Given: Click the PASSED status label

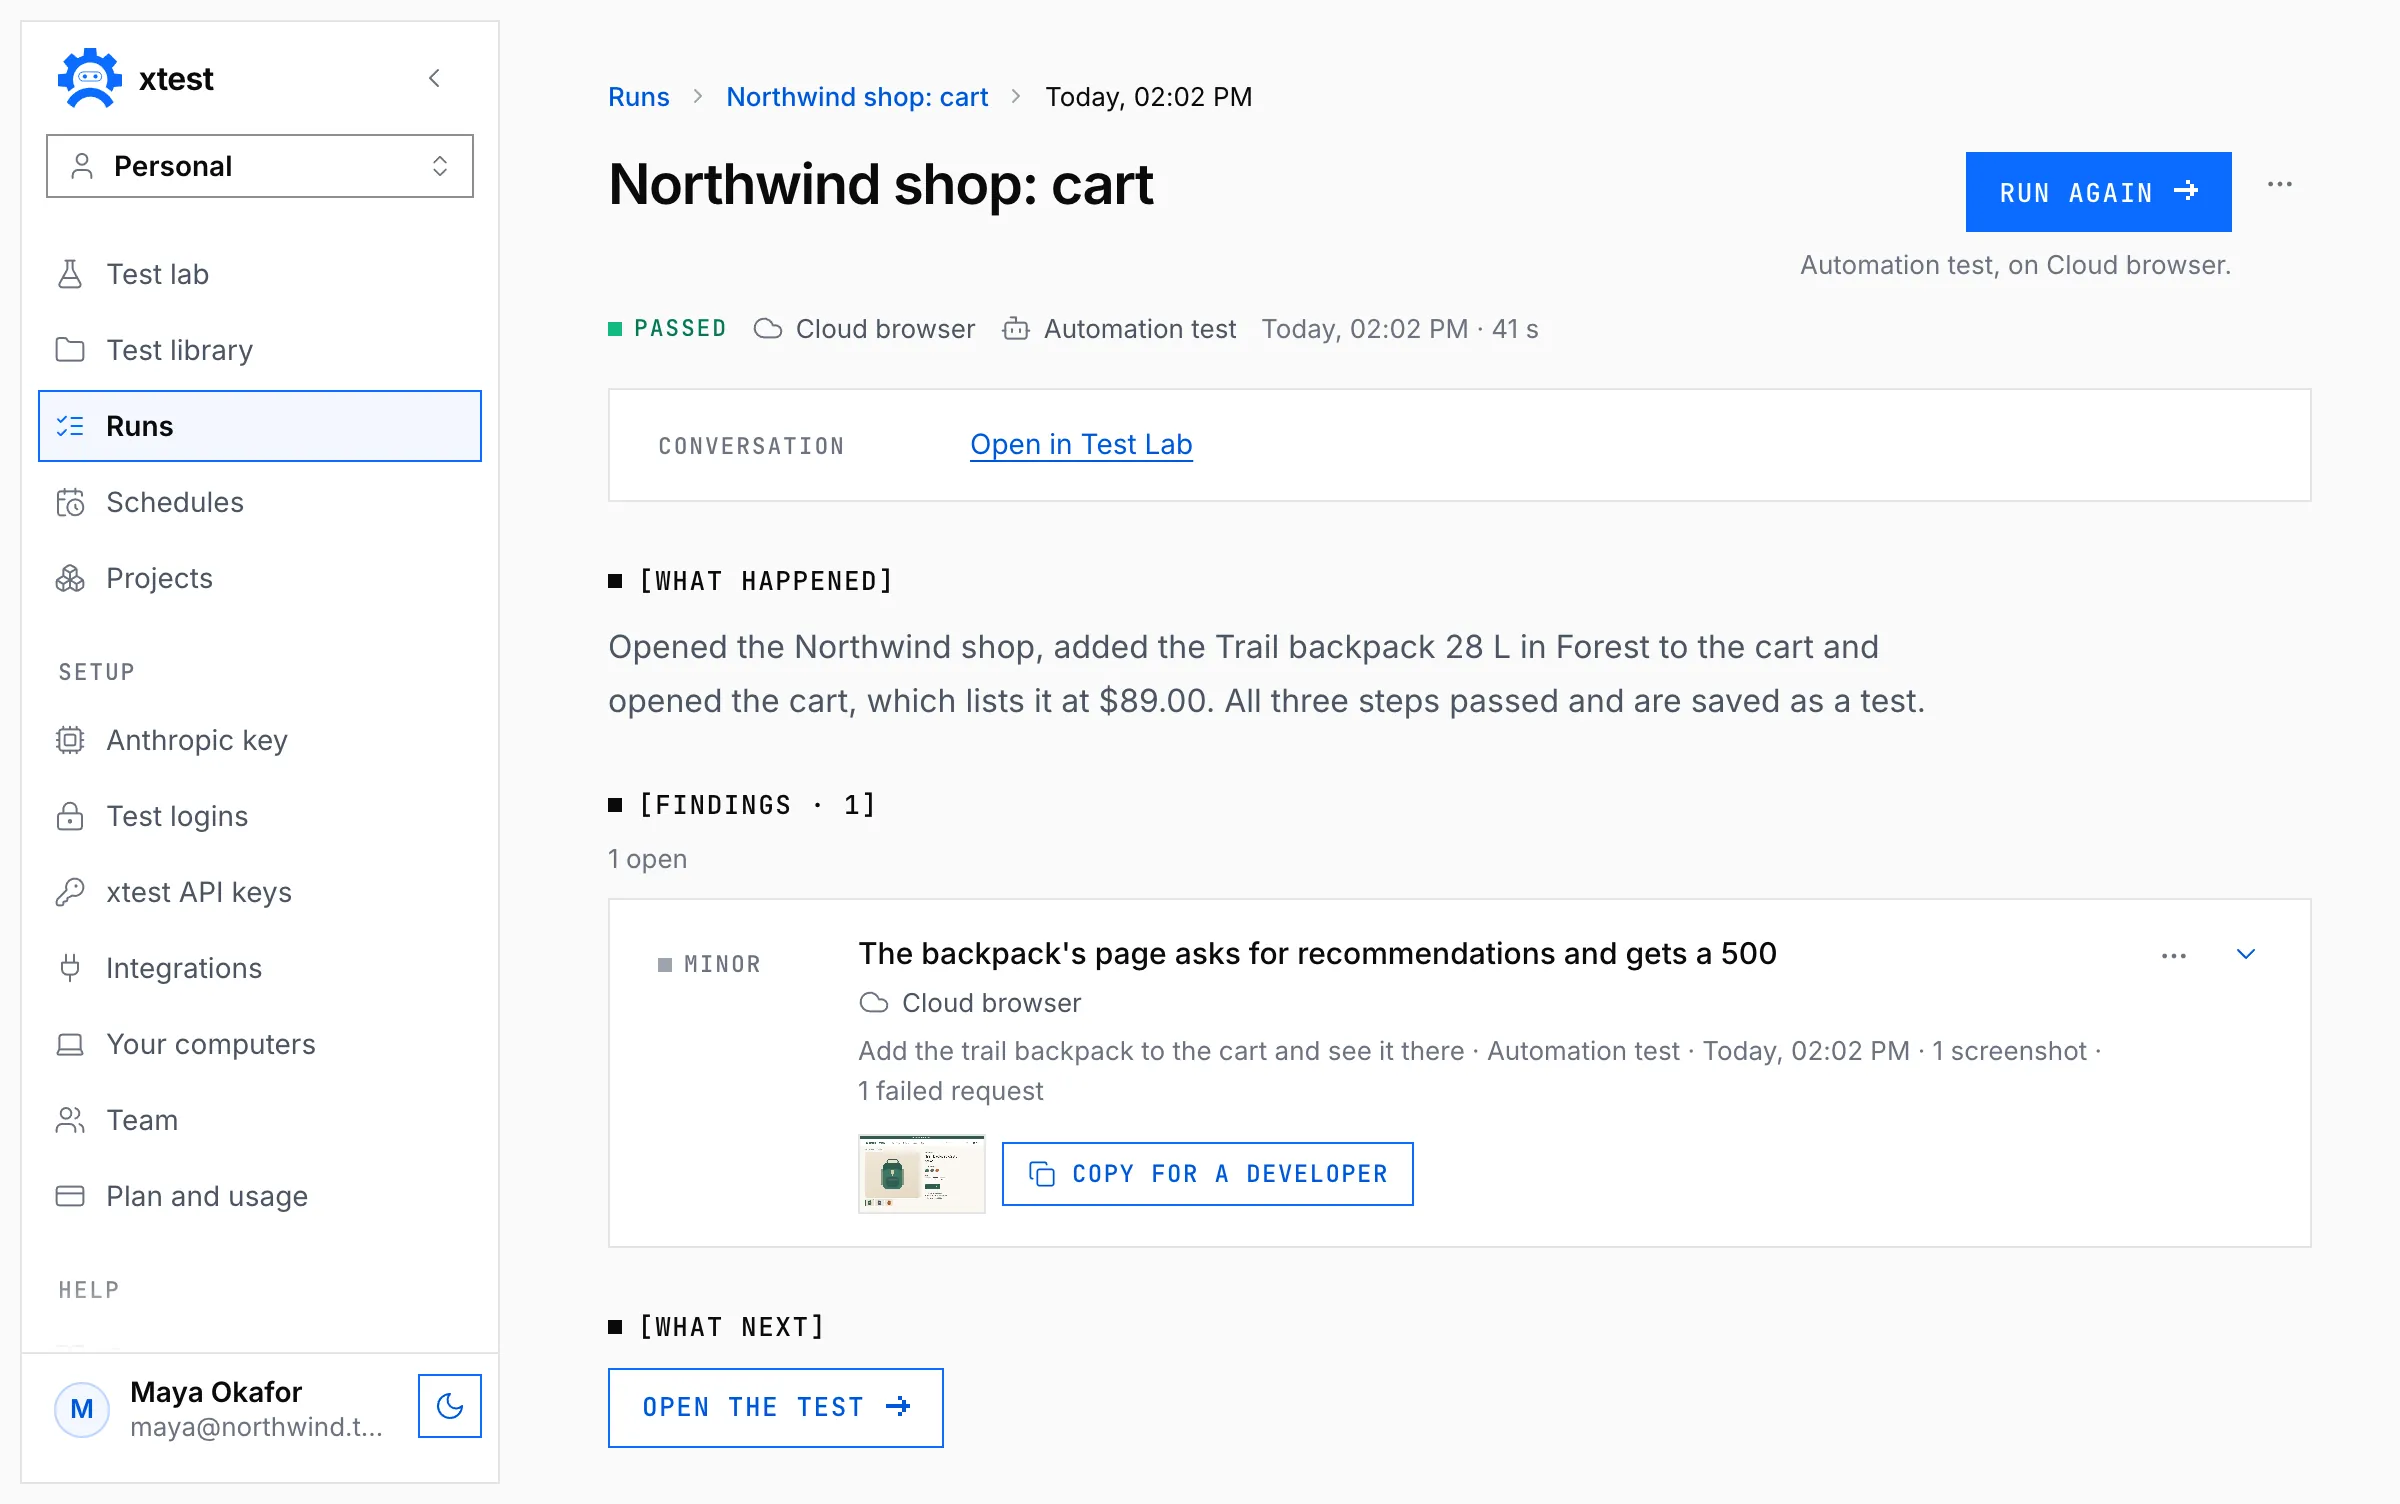Looking at the screenshot, I should [x=680, y=329].
